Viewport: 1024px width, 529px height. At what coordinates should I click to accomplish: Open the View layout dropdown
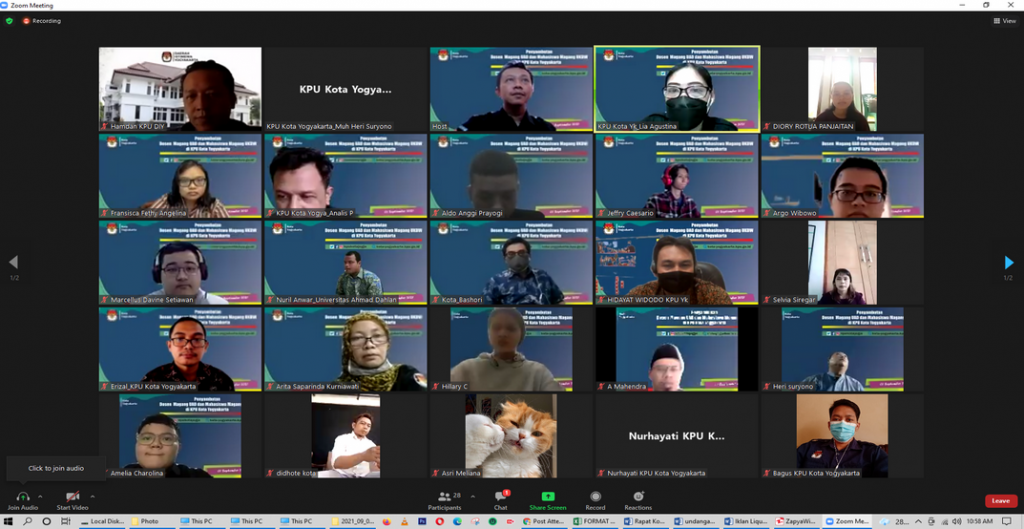[x=1004, y=20]
